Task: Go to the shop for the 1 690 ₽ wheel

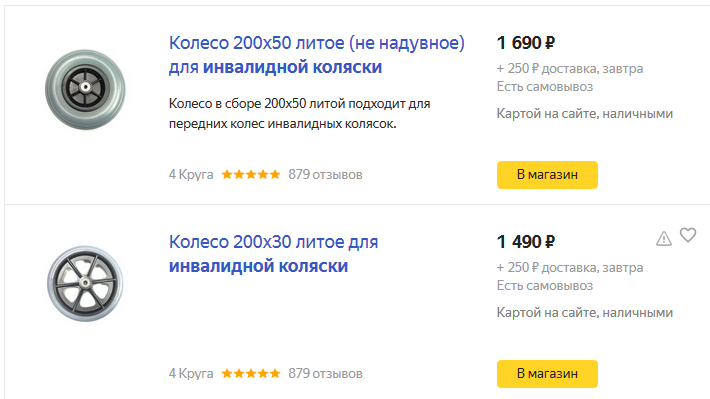Action: (x=547, y=175)
